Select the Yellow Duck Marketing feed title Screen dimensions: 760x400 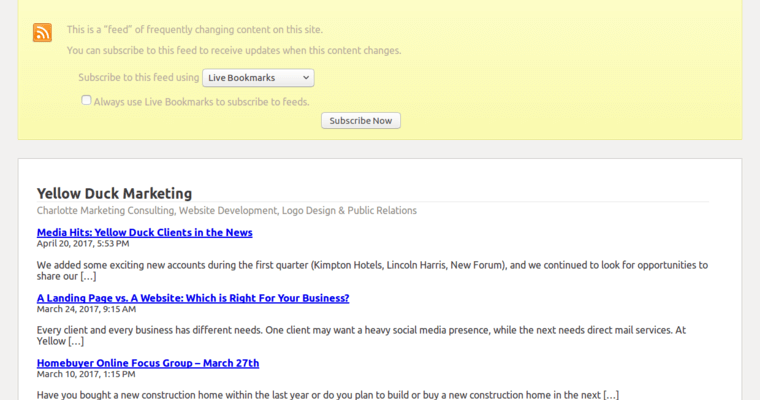(x=114, y=193)
